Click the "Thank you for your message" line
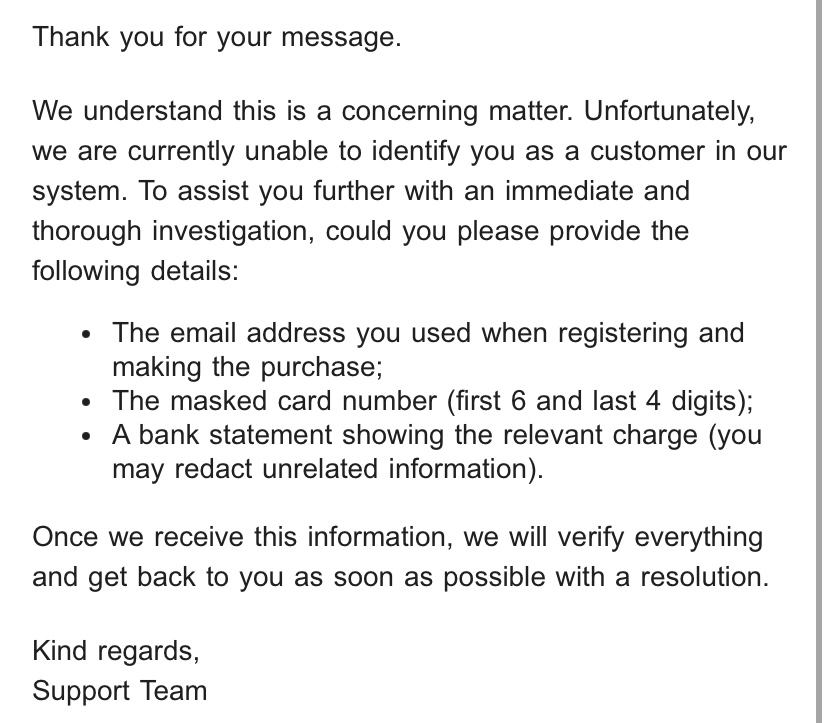Screen dimensions: 828x723 pos(216,38)
